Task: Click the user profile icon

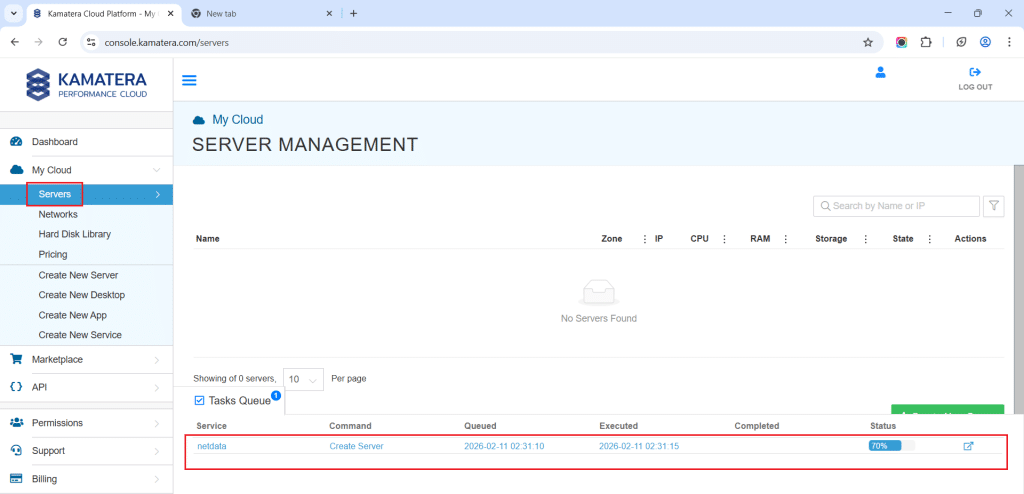Action: [x=880, y=73]
